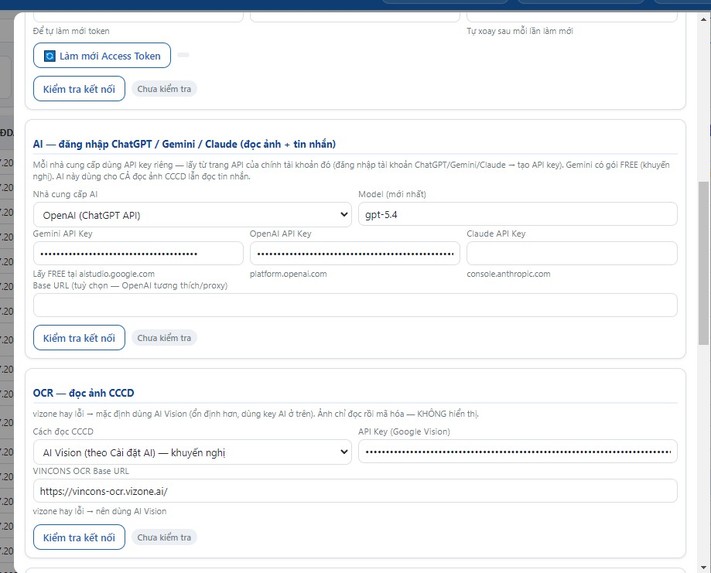Viewport: 711px width, 573px height.
Task: Click the empty Claude API Key field
Action: [572, 253]
